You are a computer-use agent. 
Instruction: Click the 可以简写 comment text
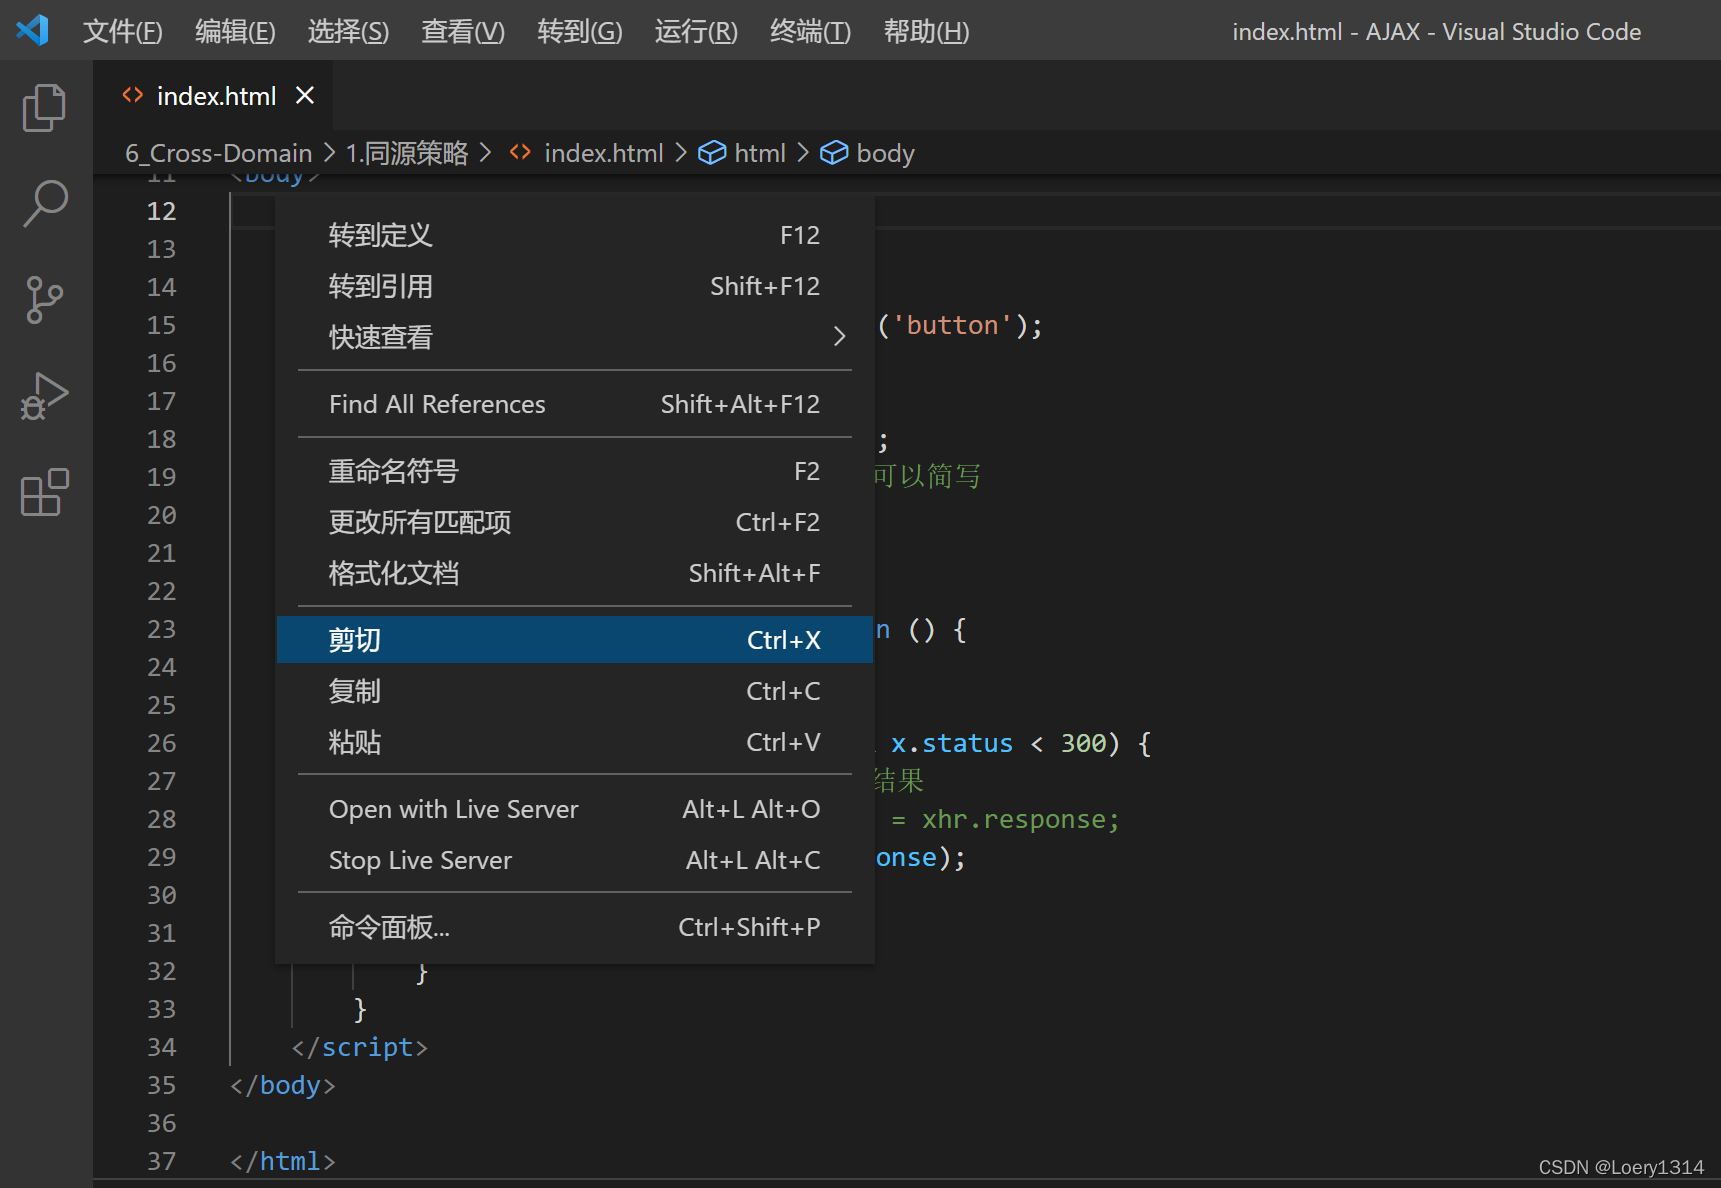tap(927, 476)
